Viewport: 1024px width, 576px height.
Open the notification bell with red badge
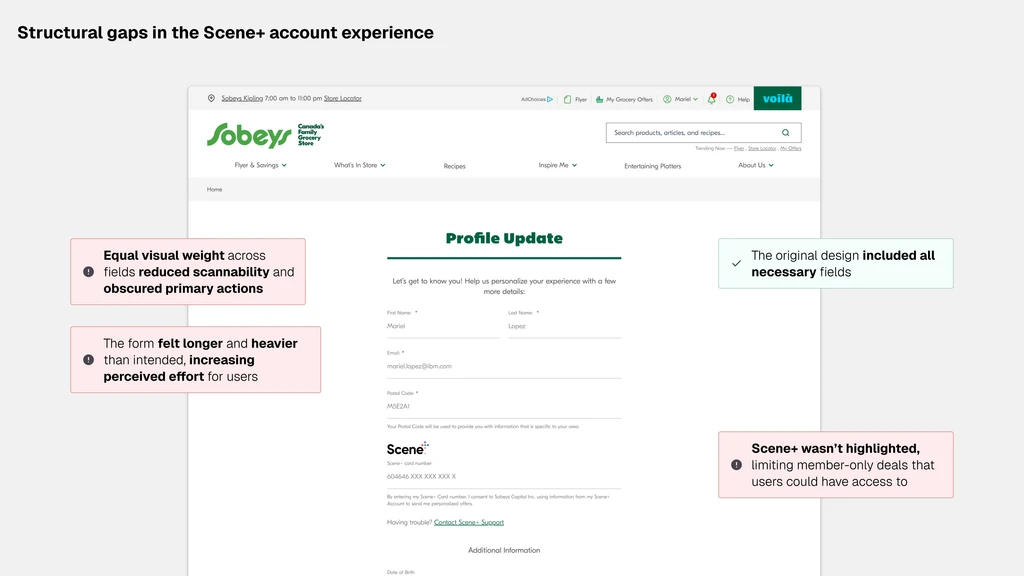[x=712, y=99]
